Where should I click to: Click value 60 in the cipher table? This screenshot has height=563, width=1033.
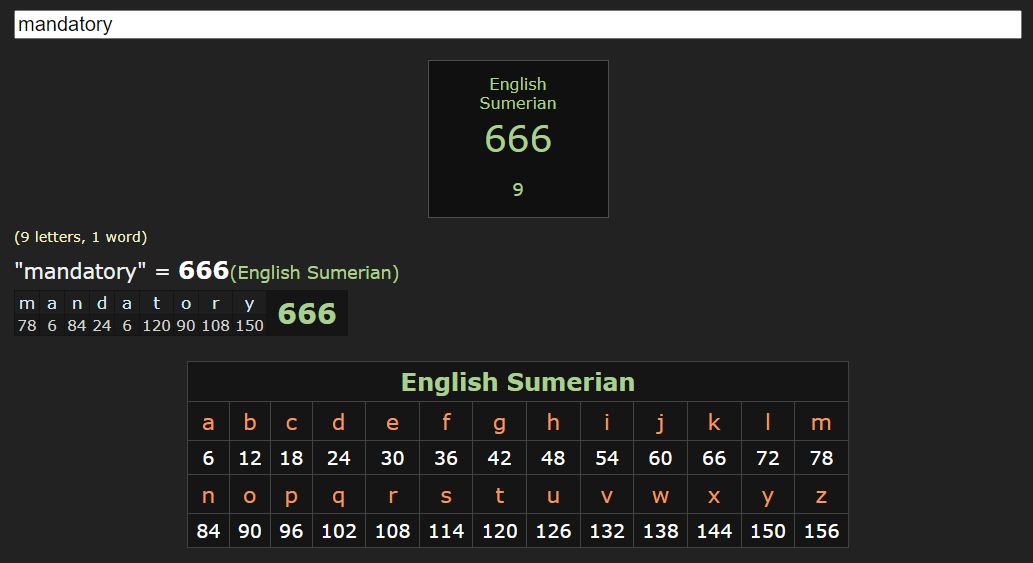click(x=660, y=458)
